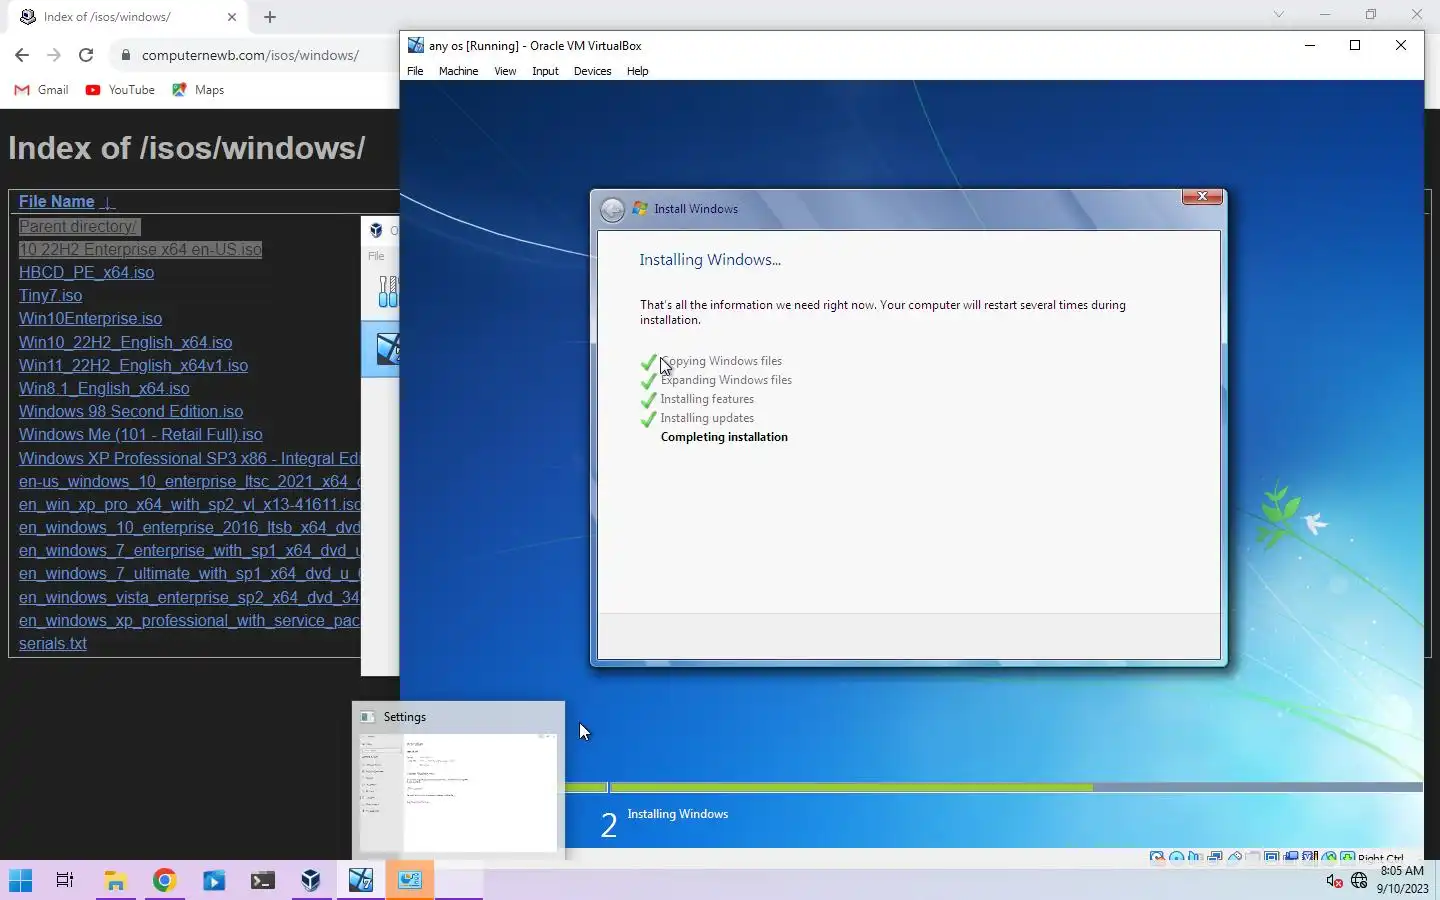Viewport: 1440px width, 900px height.
Task: Go back in Chrome
Action: pos(22,55)
